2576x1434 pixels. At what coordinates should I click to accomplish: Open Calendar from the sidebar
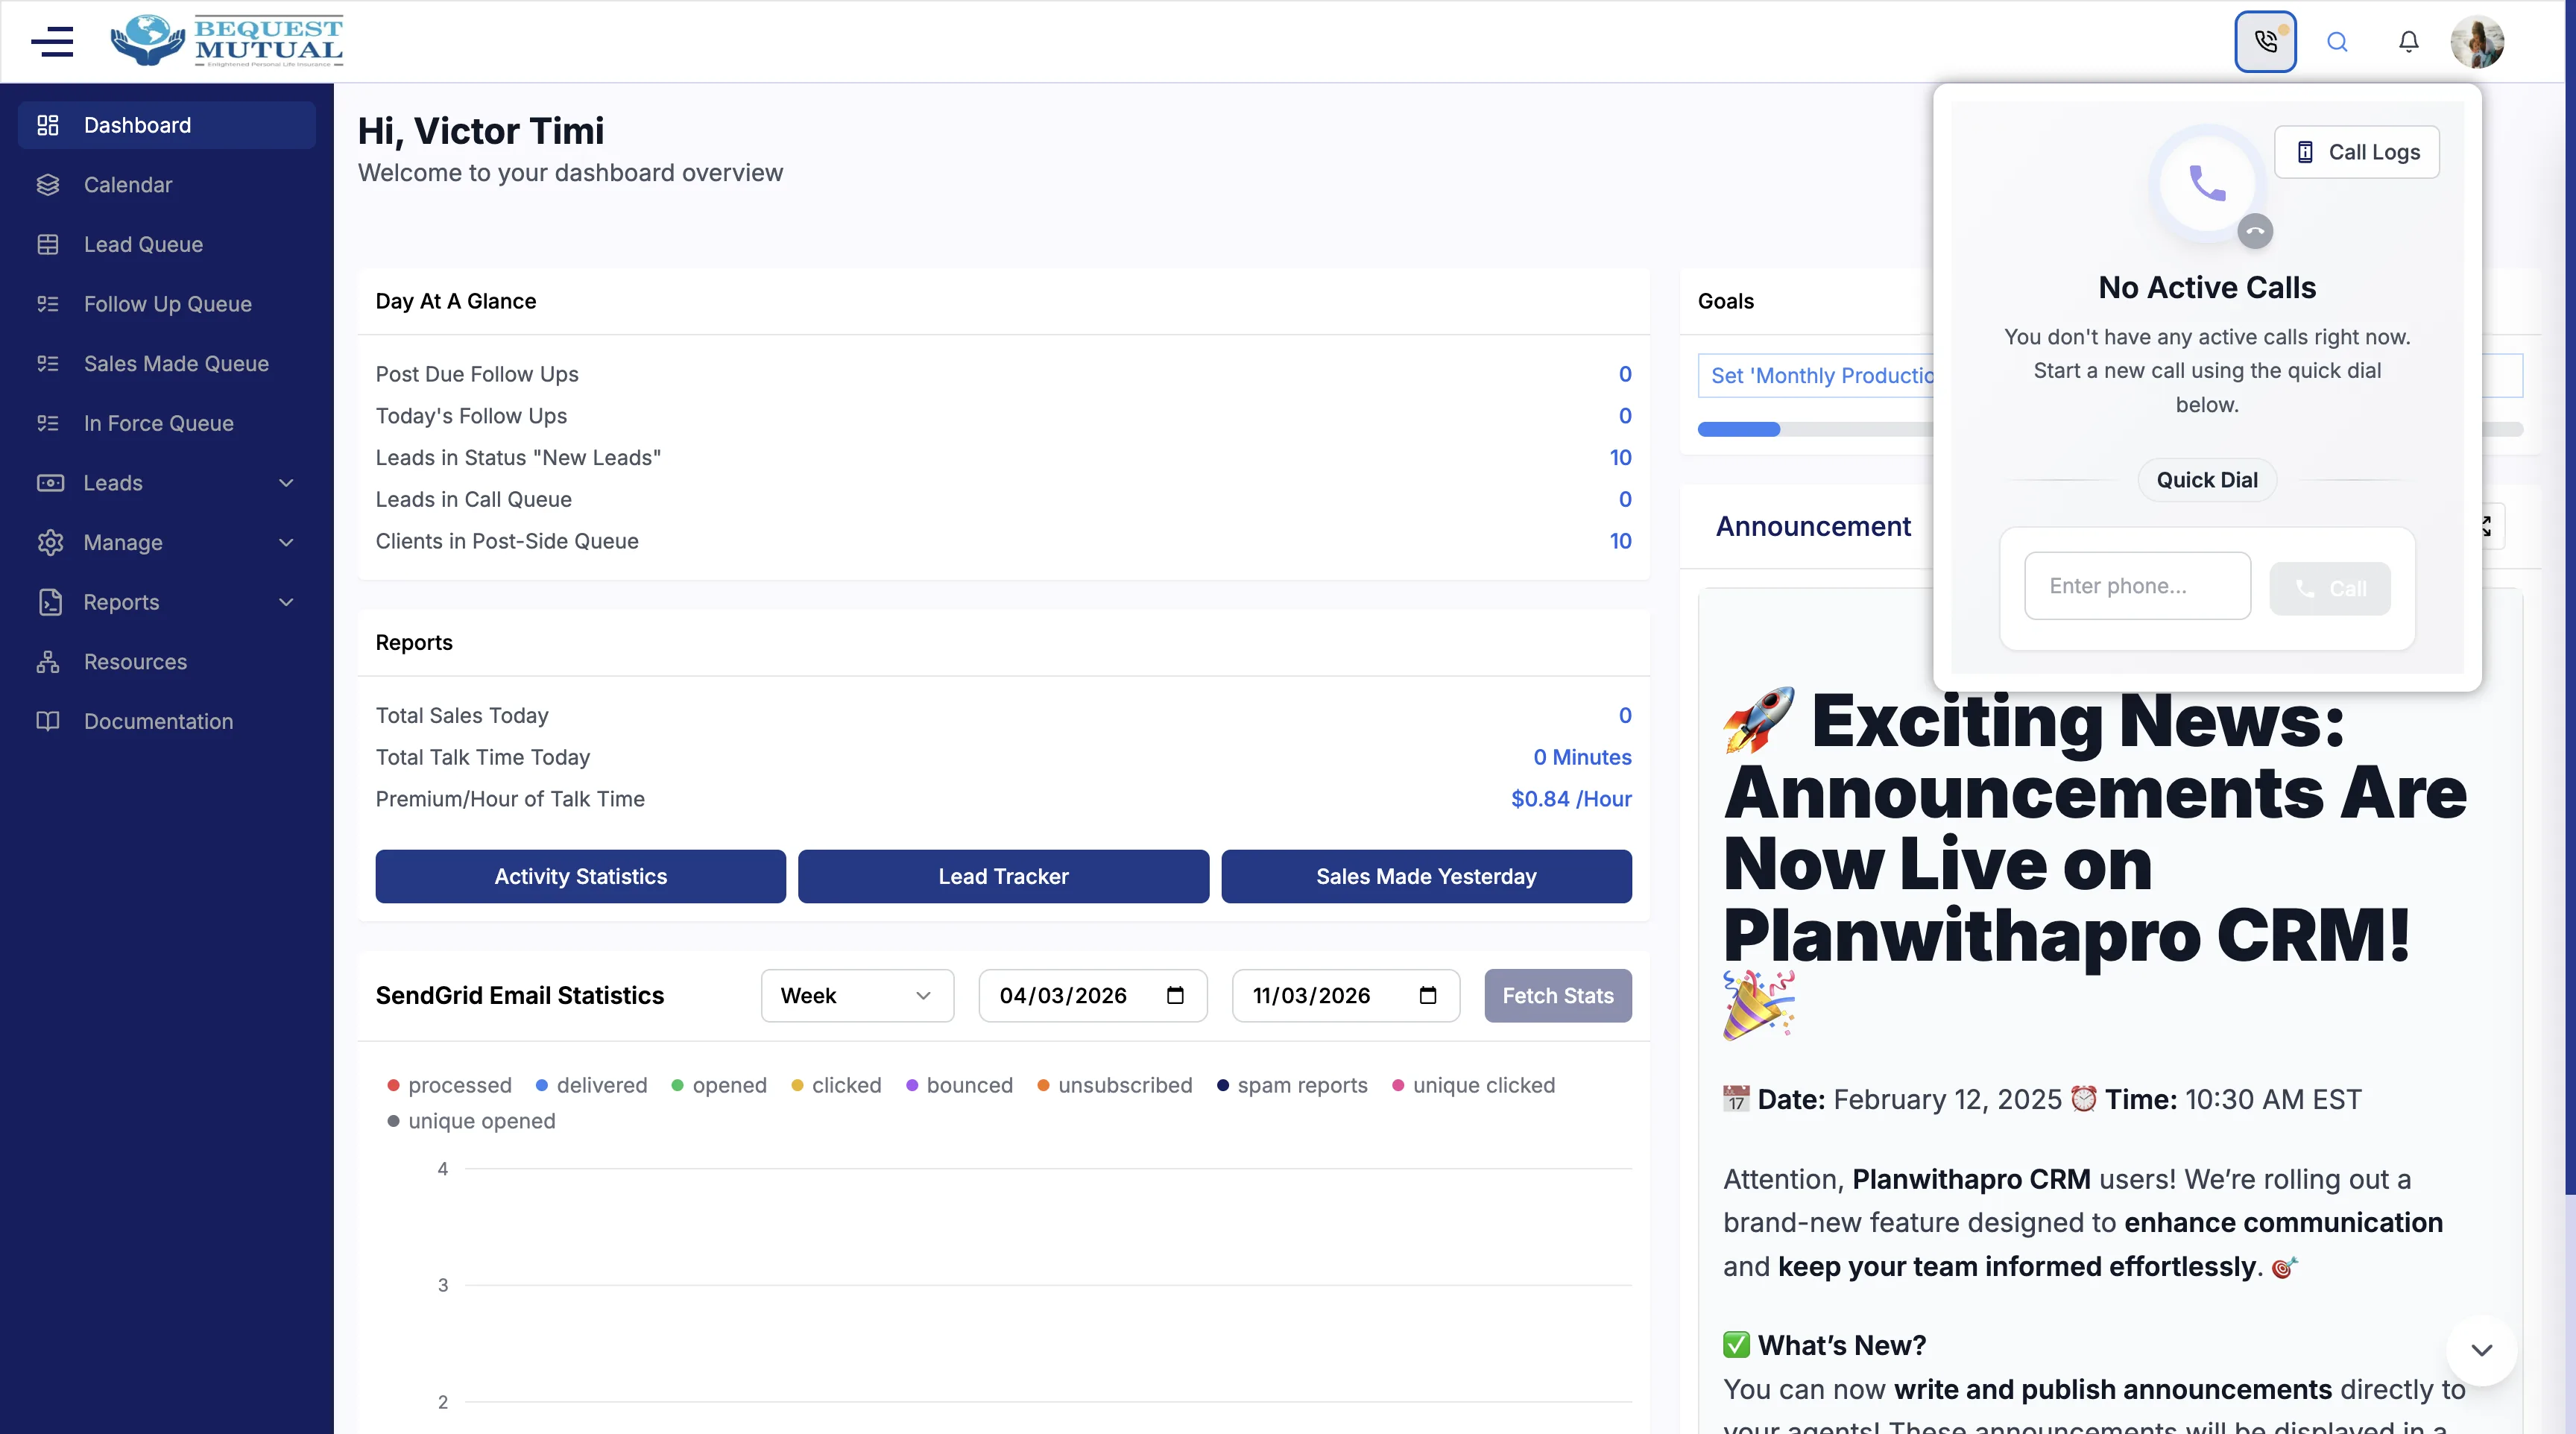pyautogui.click(x=128, y=185)
